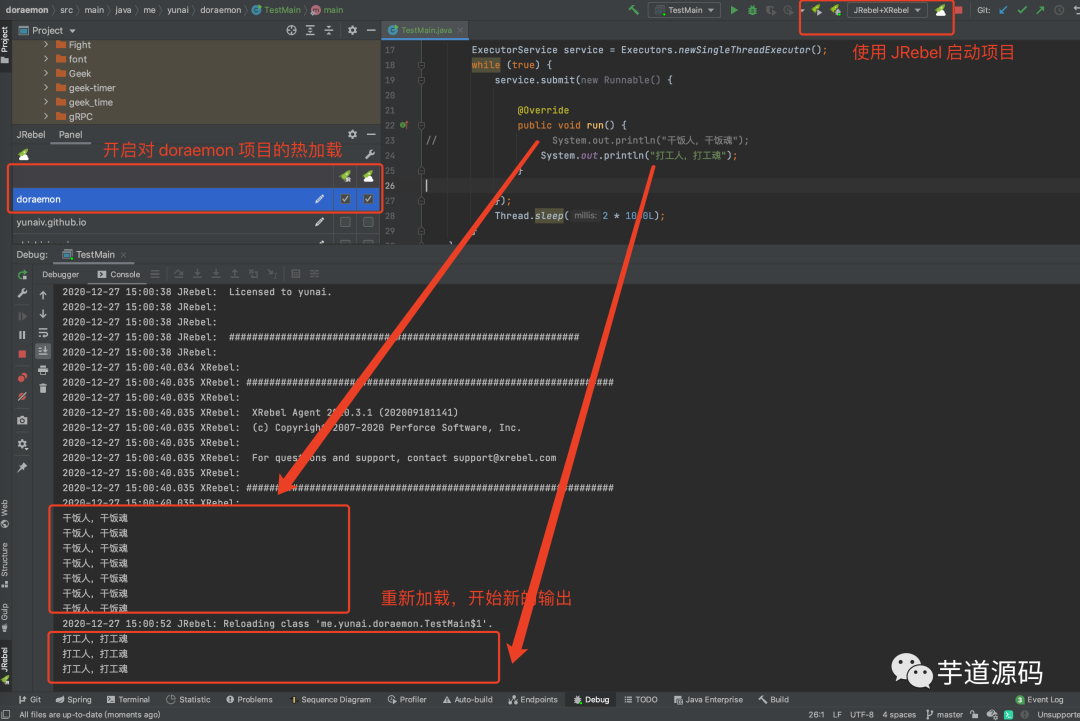Rerun TestMain debug session
Viewport: 1080px width, 721px height.
(22, 275)
